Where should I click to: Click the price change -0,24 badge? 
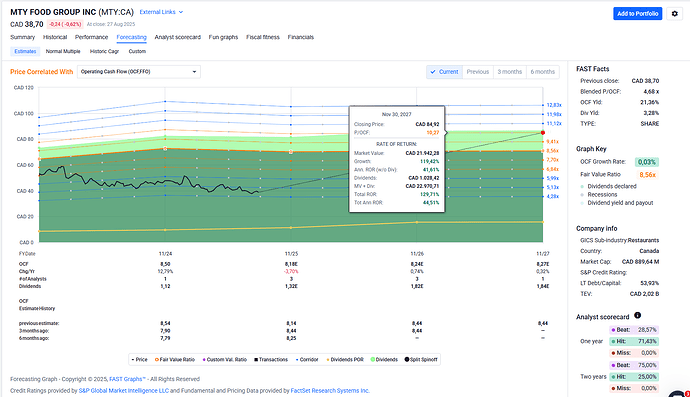[x=65, y=24]
